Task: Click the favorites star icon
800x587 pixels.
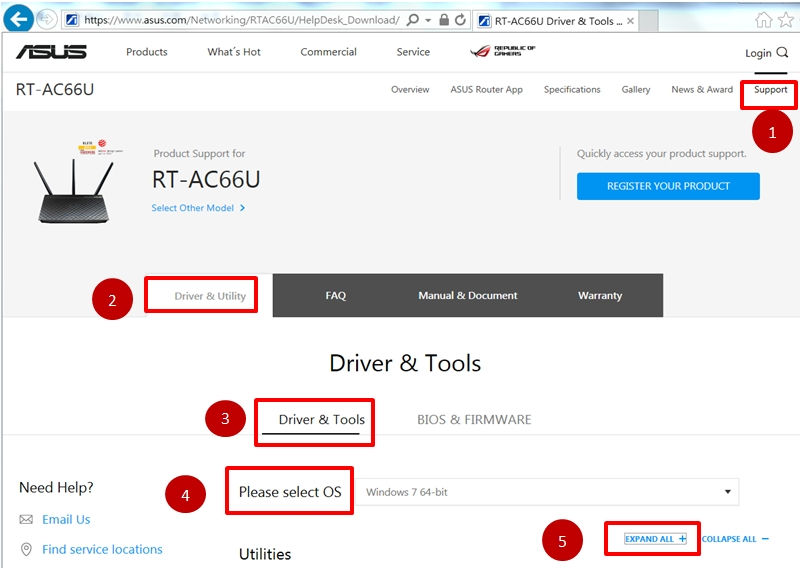Action: coord(786,20)
